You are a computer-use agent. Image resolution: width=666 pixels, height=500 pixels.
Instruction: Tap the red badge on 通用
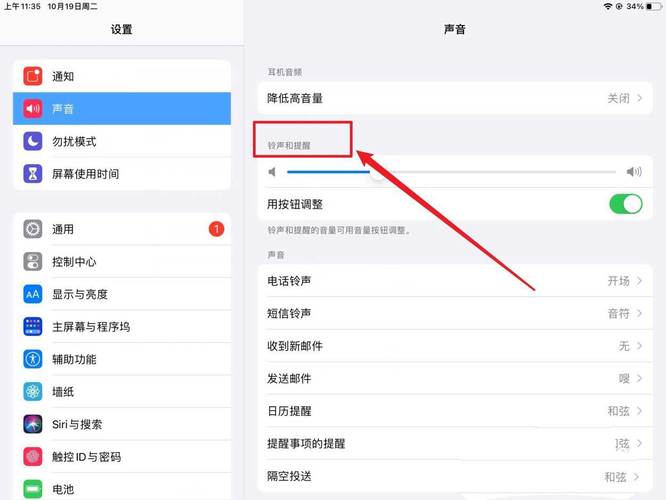pos(216,229)
